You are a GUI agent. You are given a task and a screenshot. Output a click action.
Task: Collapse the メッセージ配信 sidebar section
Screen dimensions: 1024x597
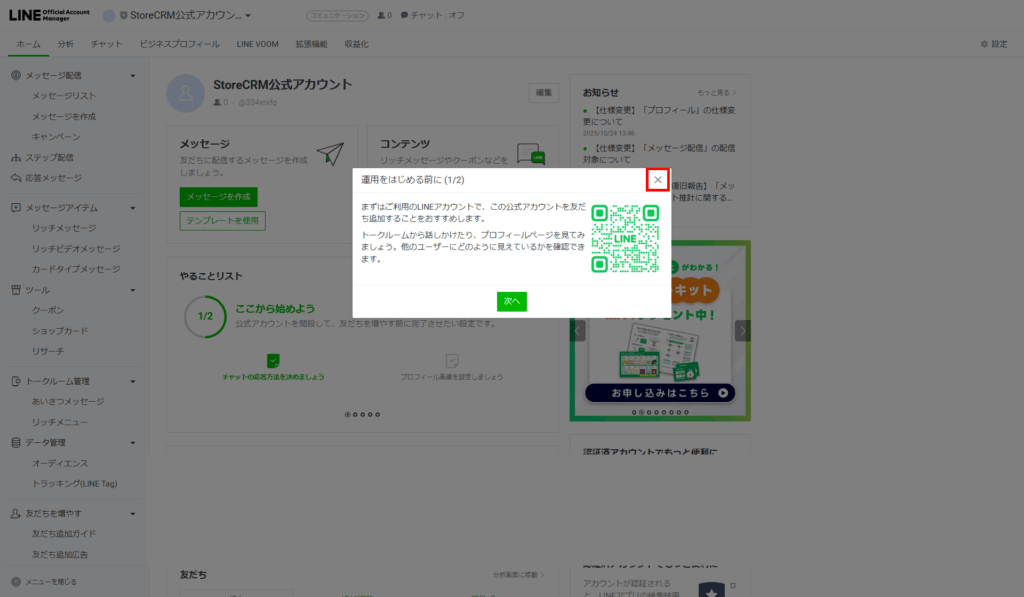tap(133, 76)
